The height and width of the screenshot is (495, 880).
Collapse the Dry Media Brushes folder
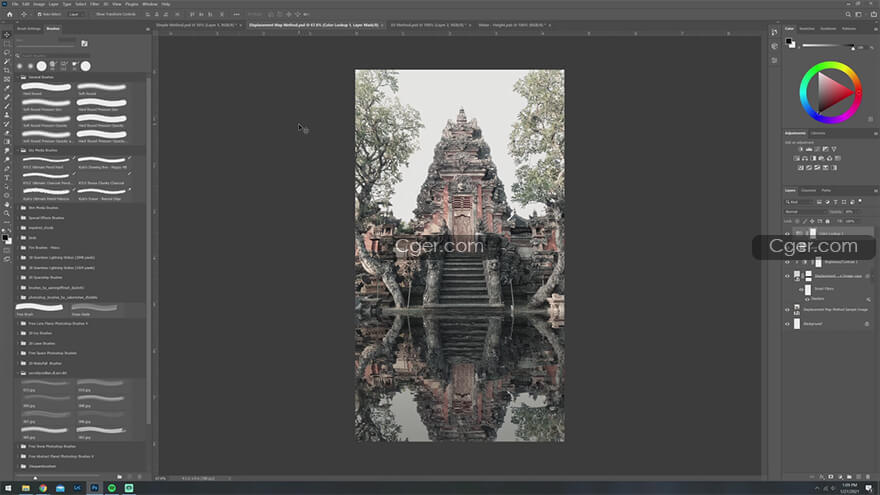click(x=17, y=150)
